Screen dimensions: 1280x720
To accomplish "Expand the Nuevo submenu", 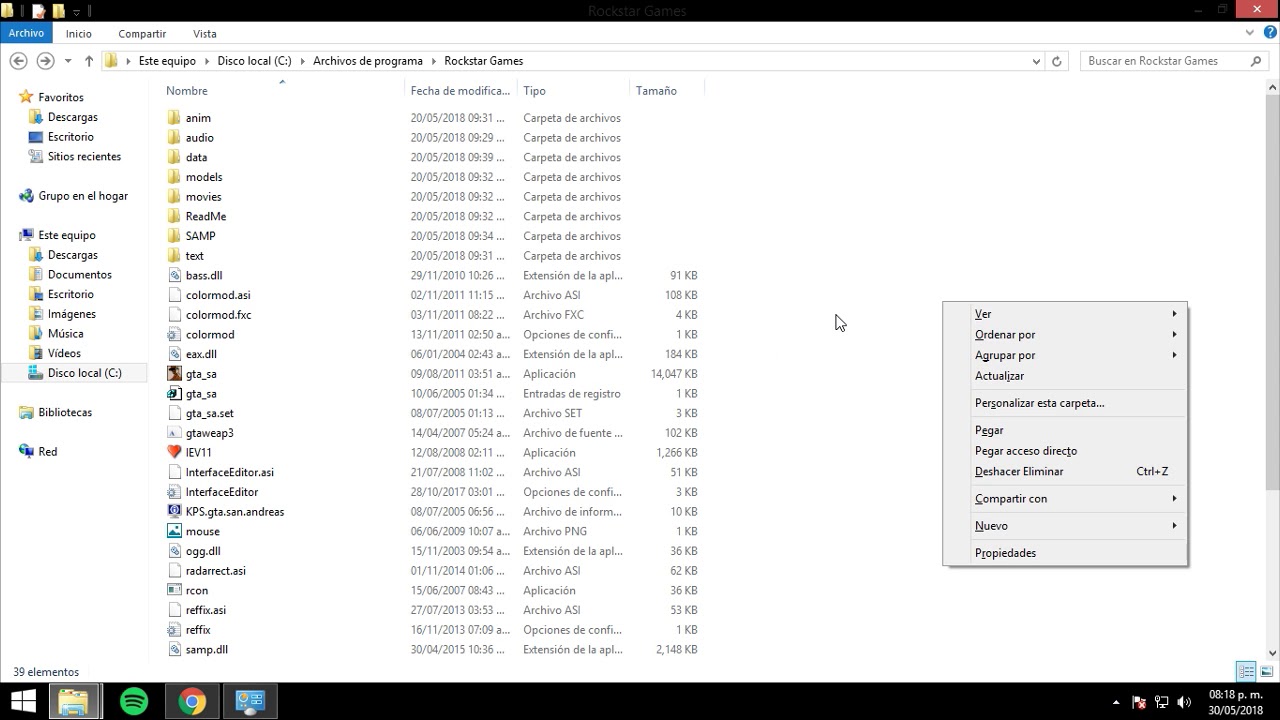I will (1065, 526).
